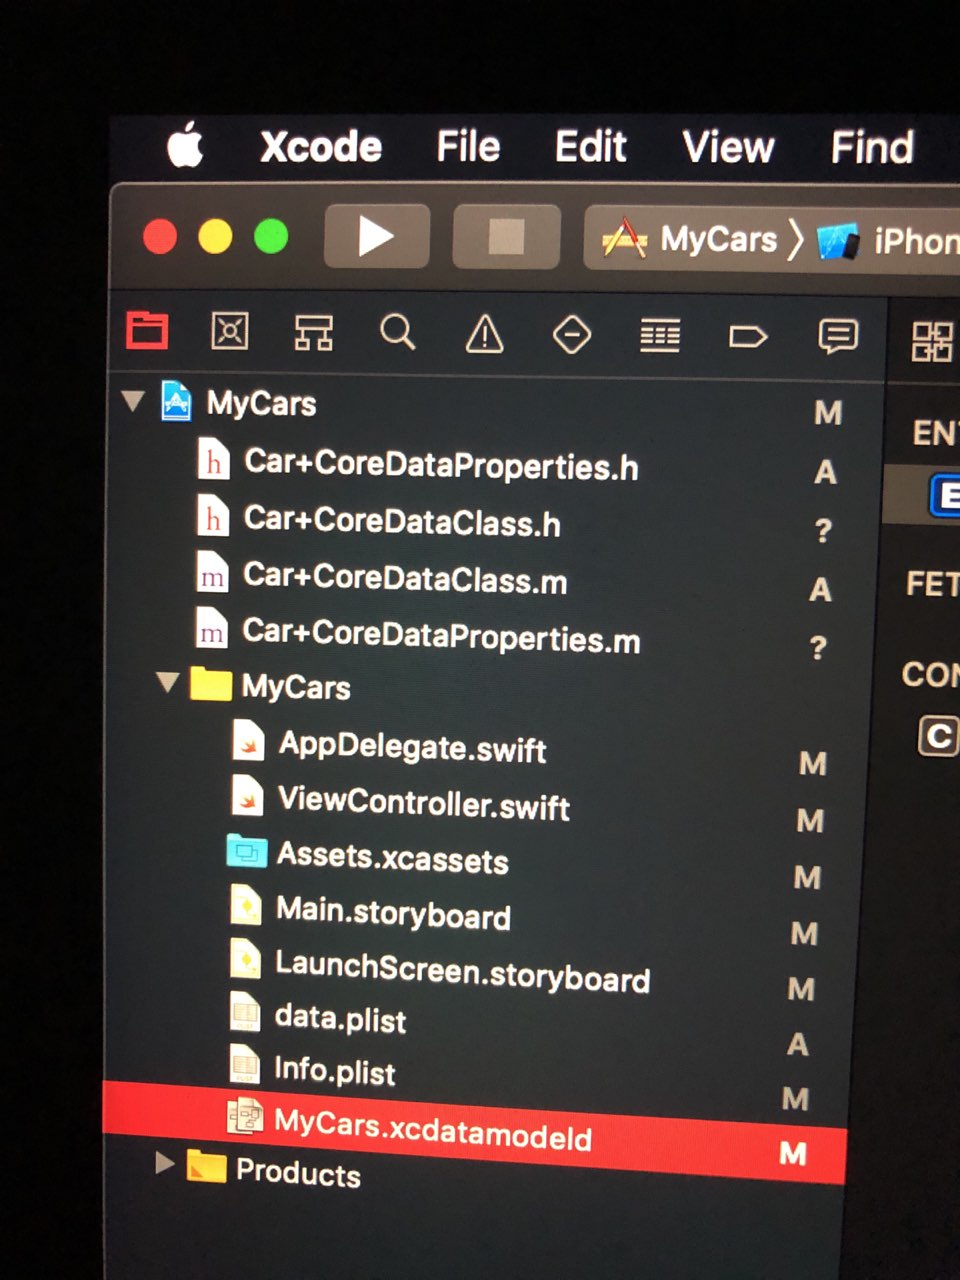Click the red close window button

point(160,237)
